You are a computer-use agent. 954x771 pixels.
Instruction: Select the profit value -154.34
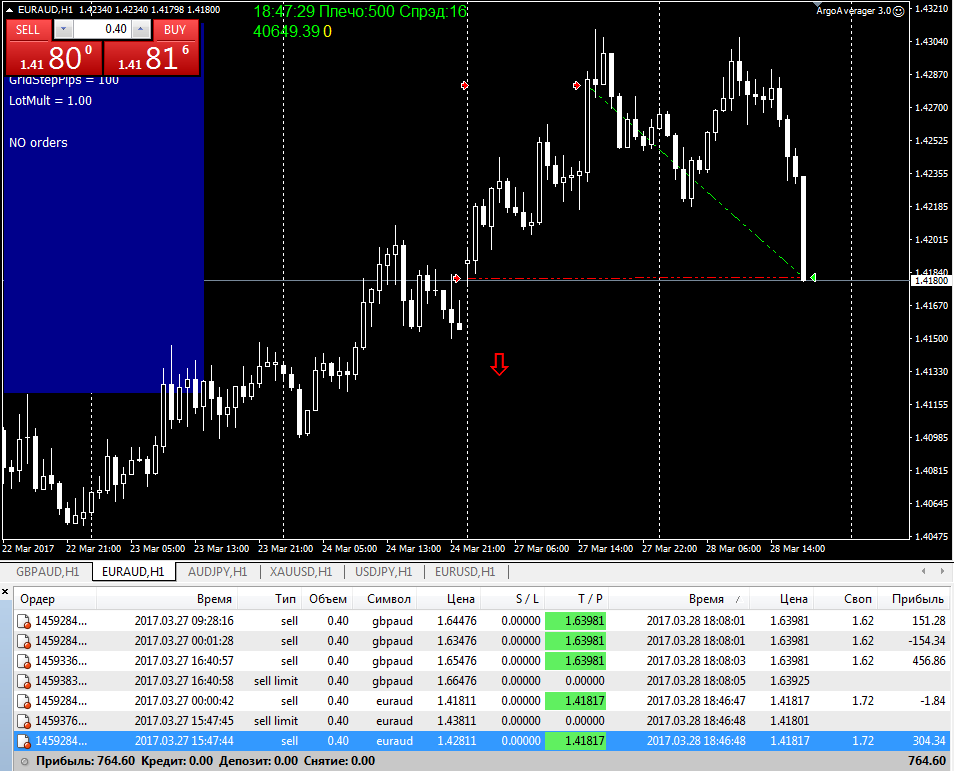coord(927,641)
